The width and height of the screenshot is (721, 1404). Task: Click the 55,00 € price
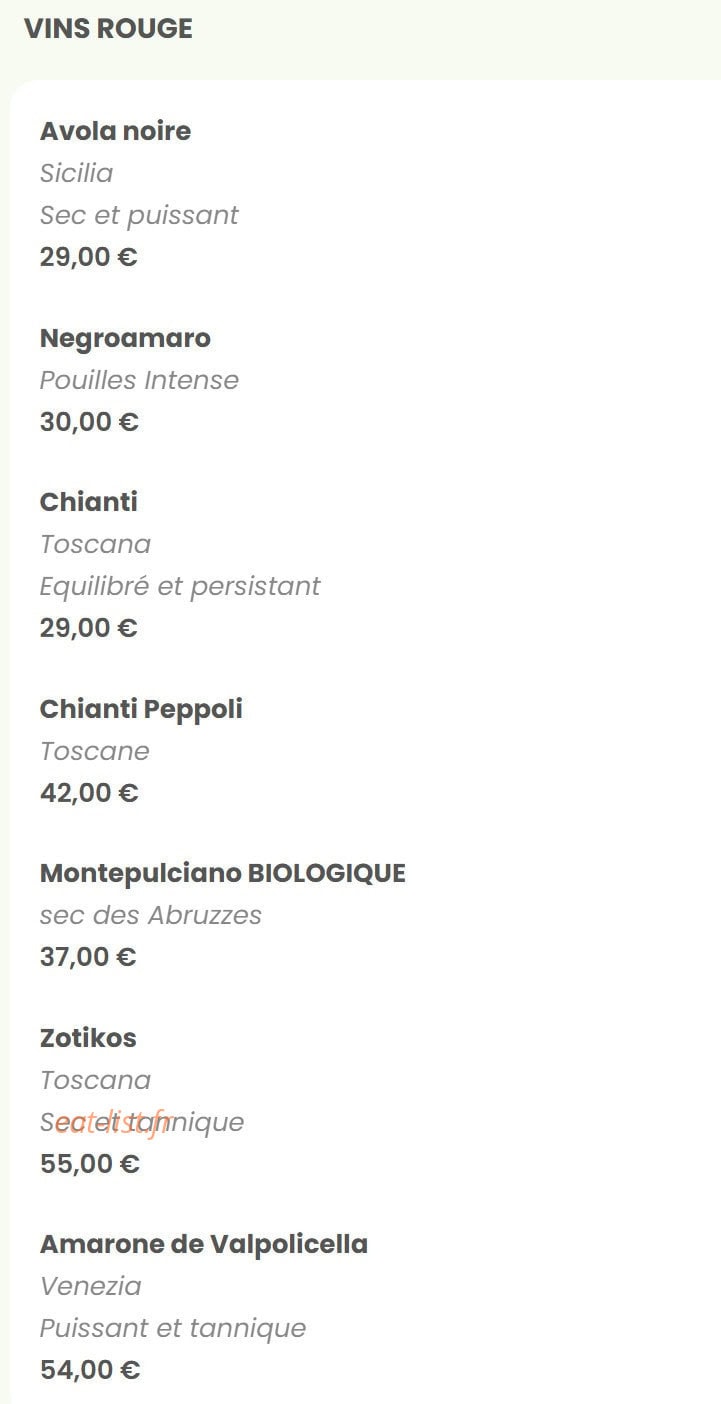(90, 1164)
